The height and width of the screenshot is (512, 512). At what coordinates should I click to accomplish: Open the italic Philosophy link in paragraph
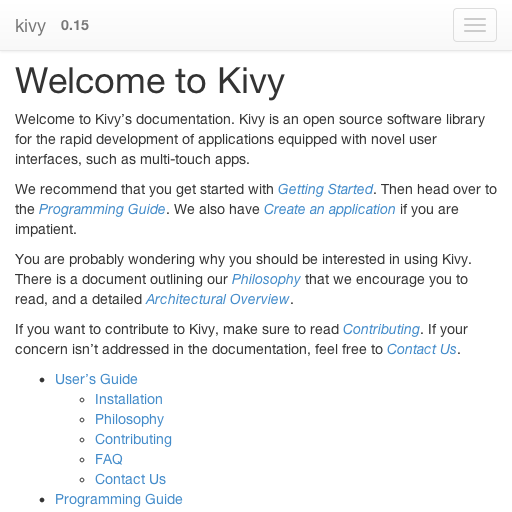(266, 279)
